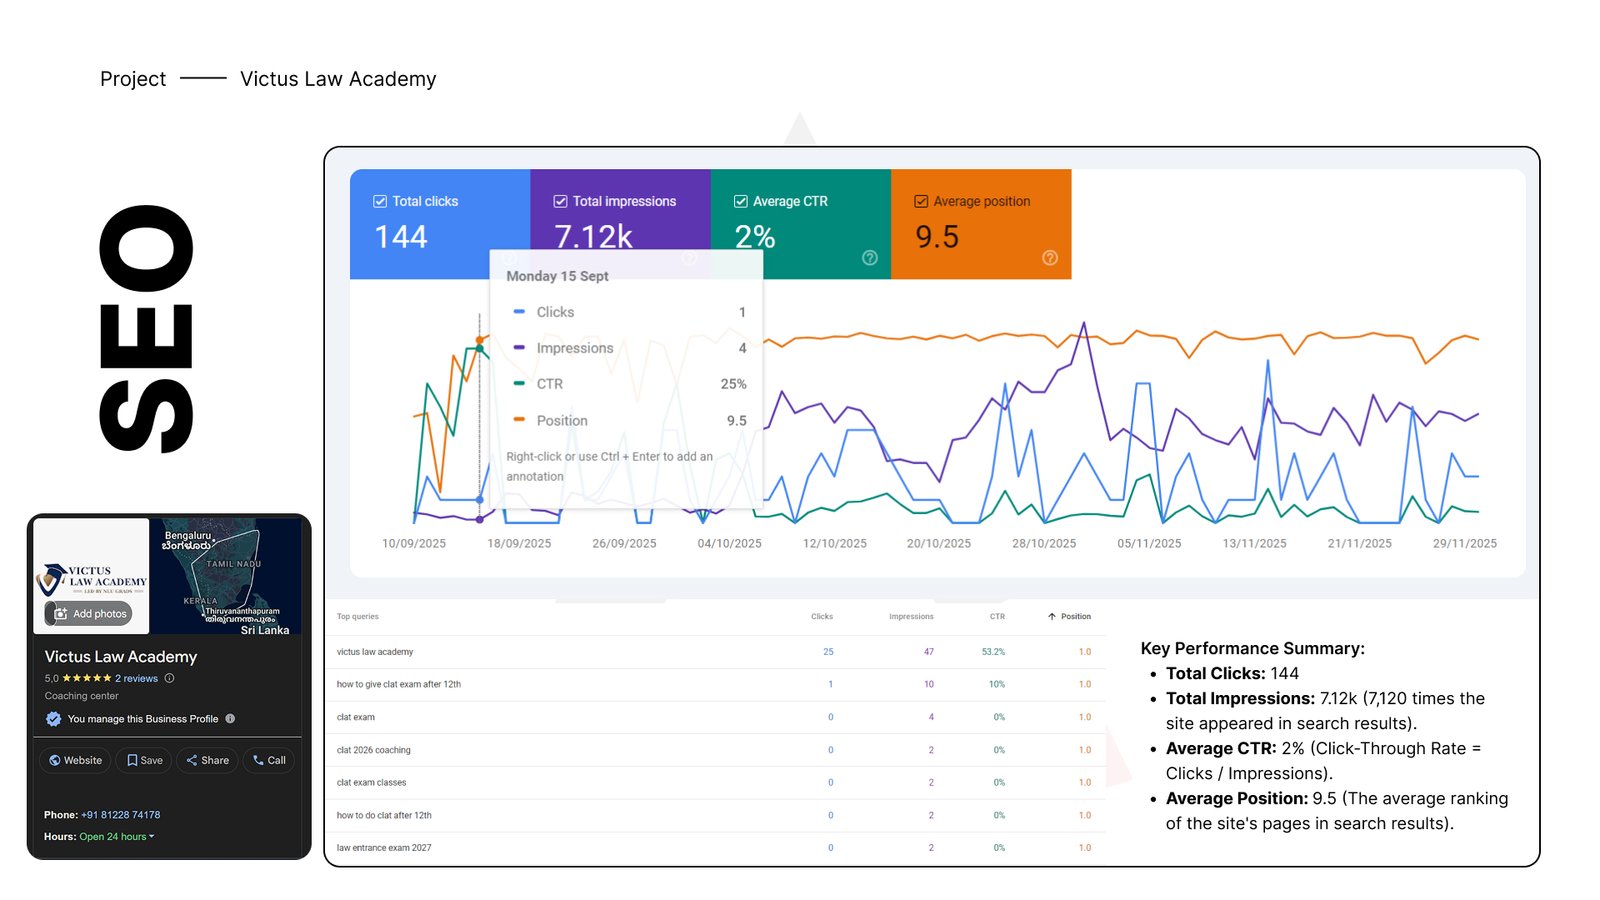1600x900 pixels.
Task: Toggle the Average position checkbox
Action: (921, 201)
